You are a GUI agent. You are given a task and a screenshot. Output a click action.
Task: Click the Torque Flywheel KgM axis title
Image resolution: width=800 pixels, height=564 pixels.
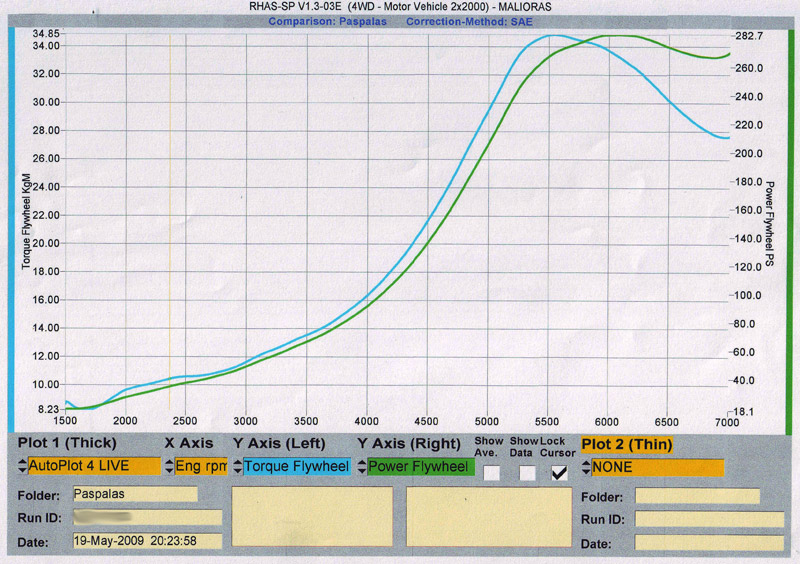(26, 222)
